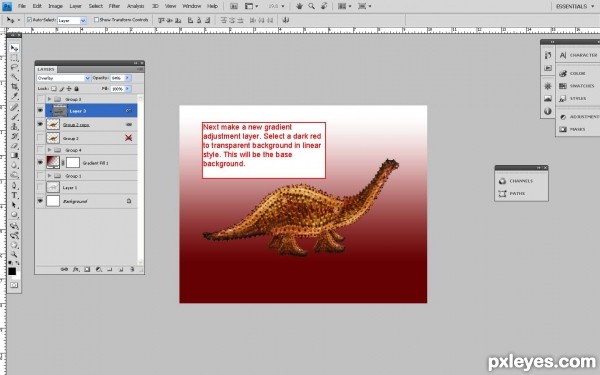Screen dimensions: 600x375
Task: Hide the Background layer
Action: [x=40, y=201]
